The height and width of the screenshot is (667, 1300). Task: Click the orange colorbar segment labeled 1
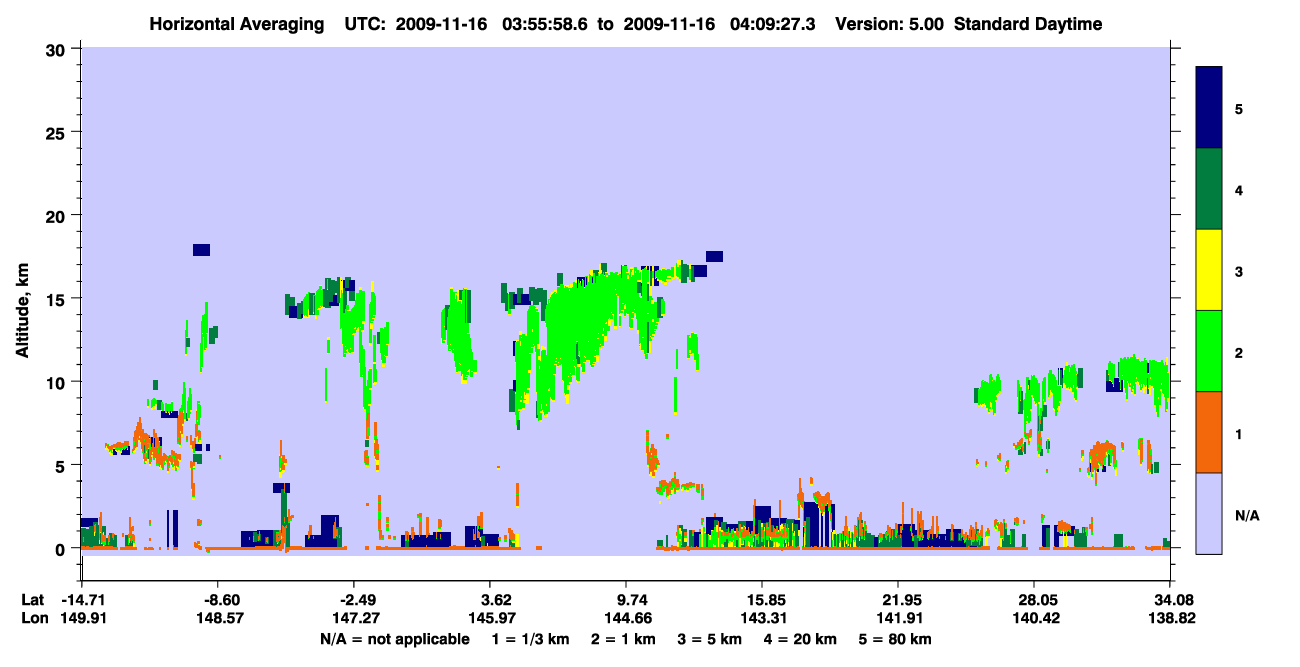(1209, 432)
